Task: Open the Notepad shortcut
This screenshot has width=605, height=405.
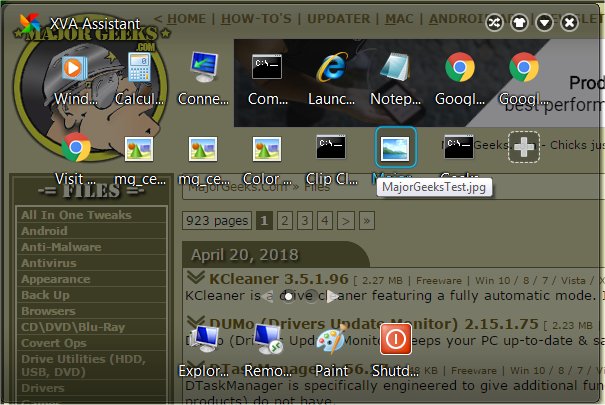Action: click(x=395, y=80)
